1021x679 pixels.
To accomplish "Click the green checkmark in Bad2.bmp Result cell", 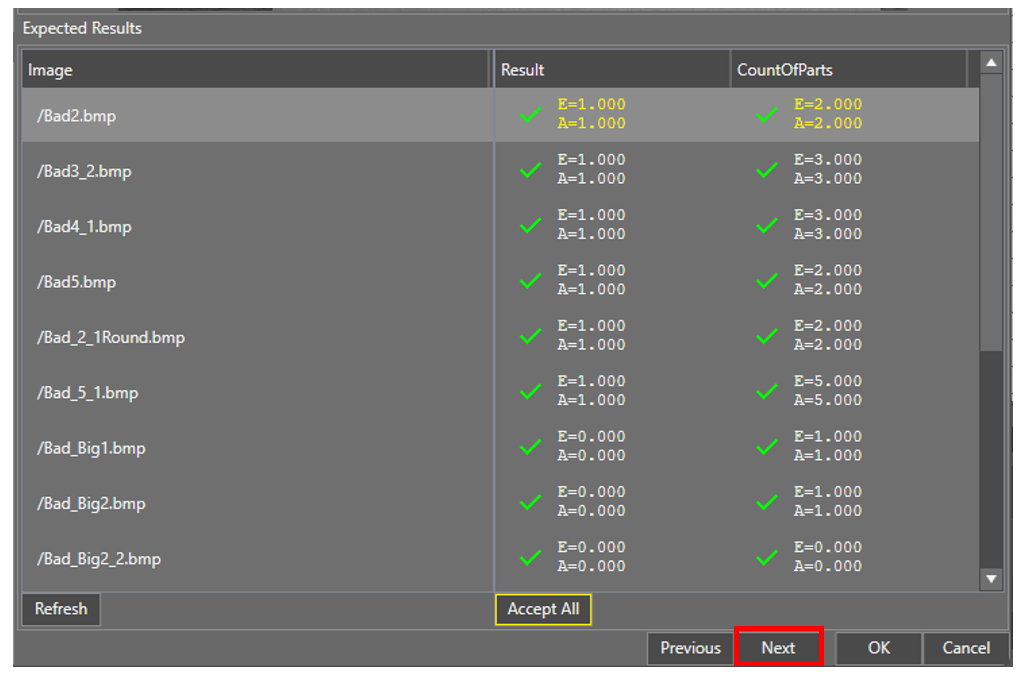I will [x=531, y=115].
